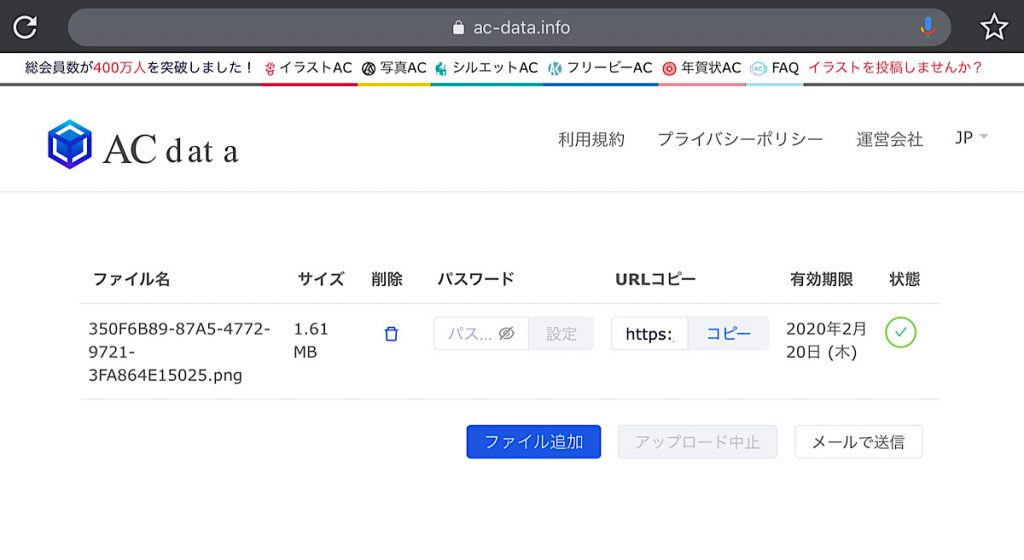
Task: Go to the 運営会社 page
Action: (x=889, y=139)
